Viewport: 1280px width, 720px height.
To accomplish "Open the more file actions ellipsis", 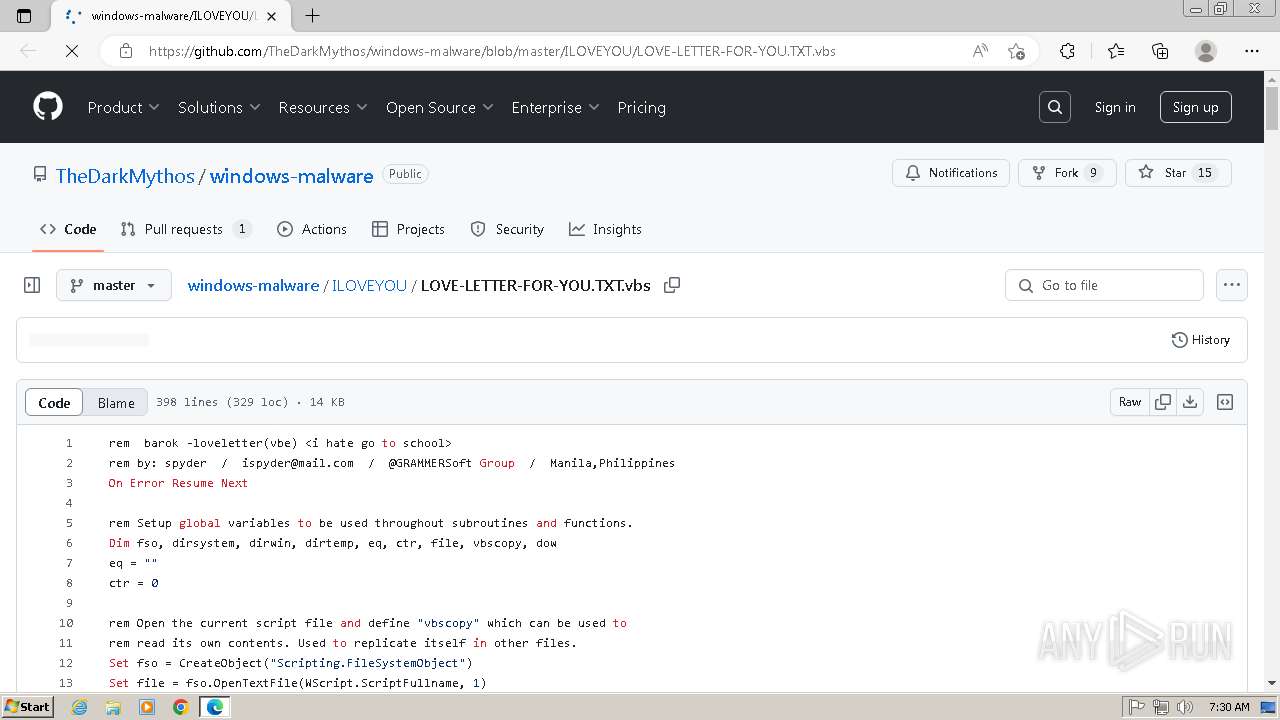I will click(1232, 285).
